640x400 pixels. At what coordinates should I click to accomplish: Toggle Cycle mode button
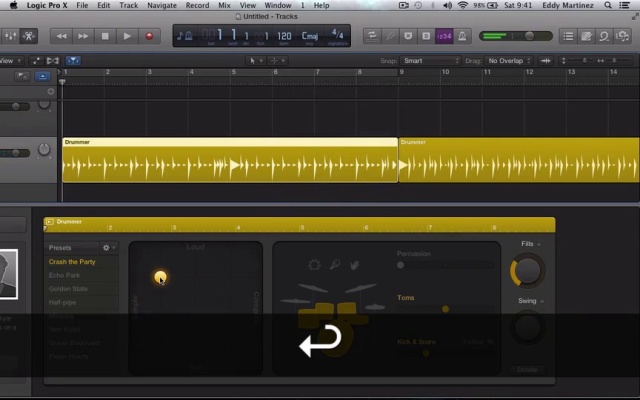coord(372,36)
